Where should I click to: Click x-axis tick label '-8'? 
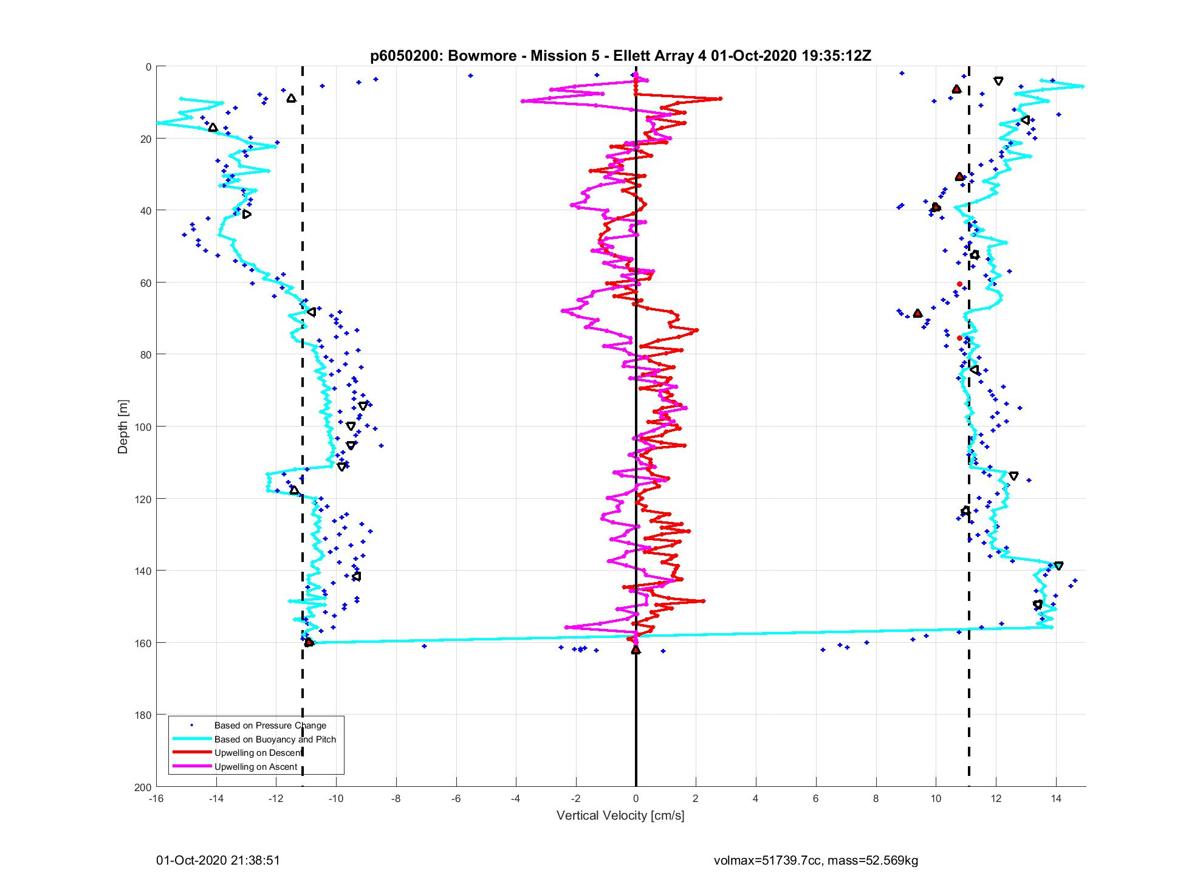click(x=396, y=800)
